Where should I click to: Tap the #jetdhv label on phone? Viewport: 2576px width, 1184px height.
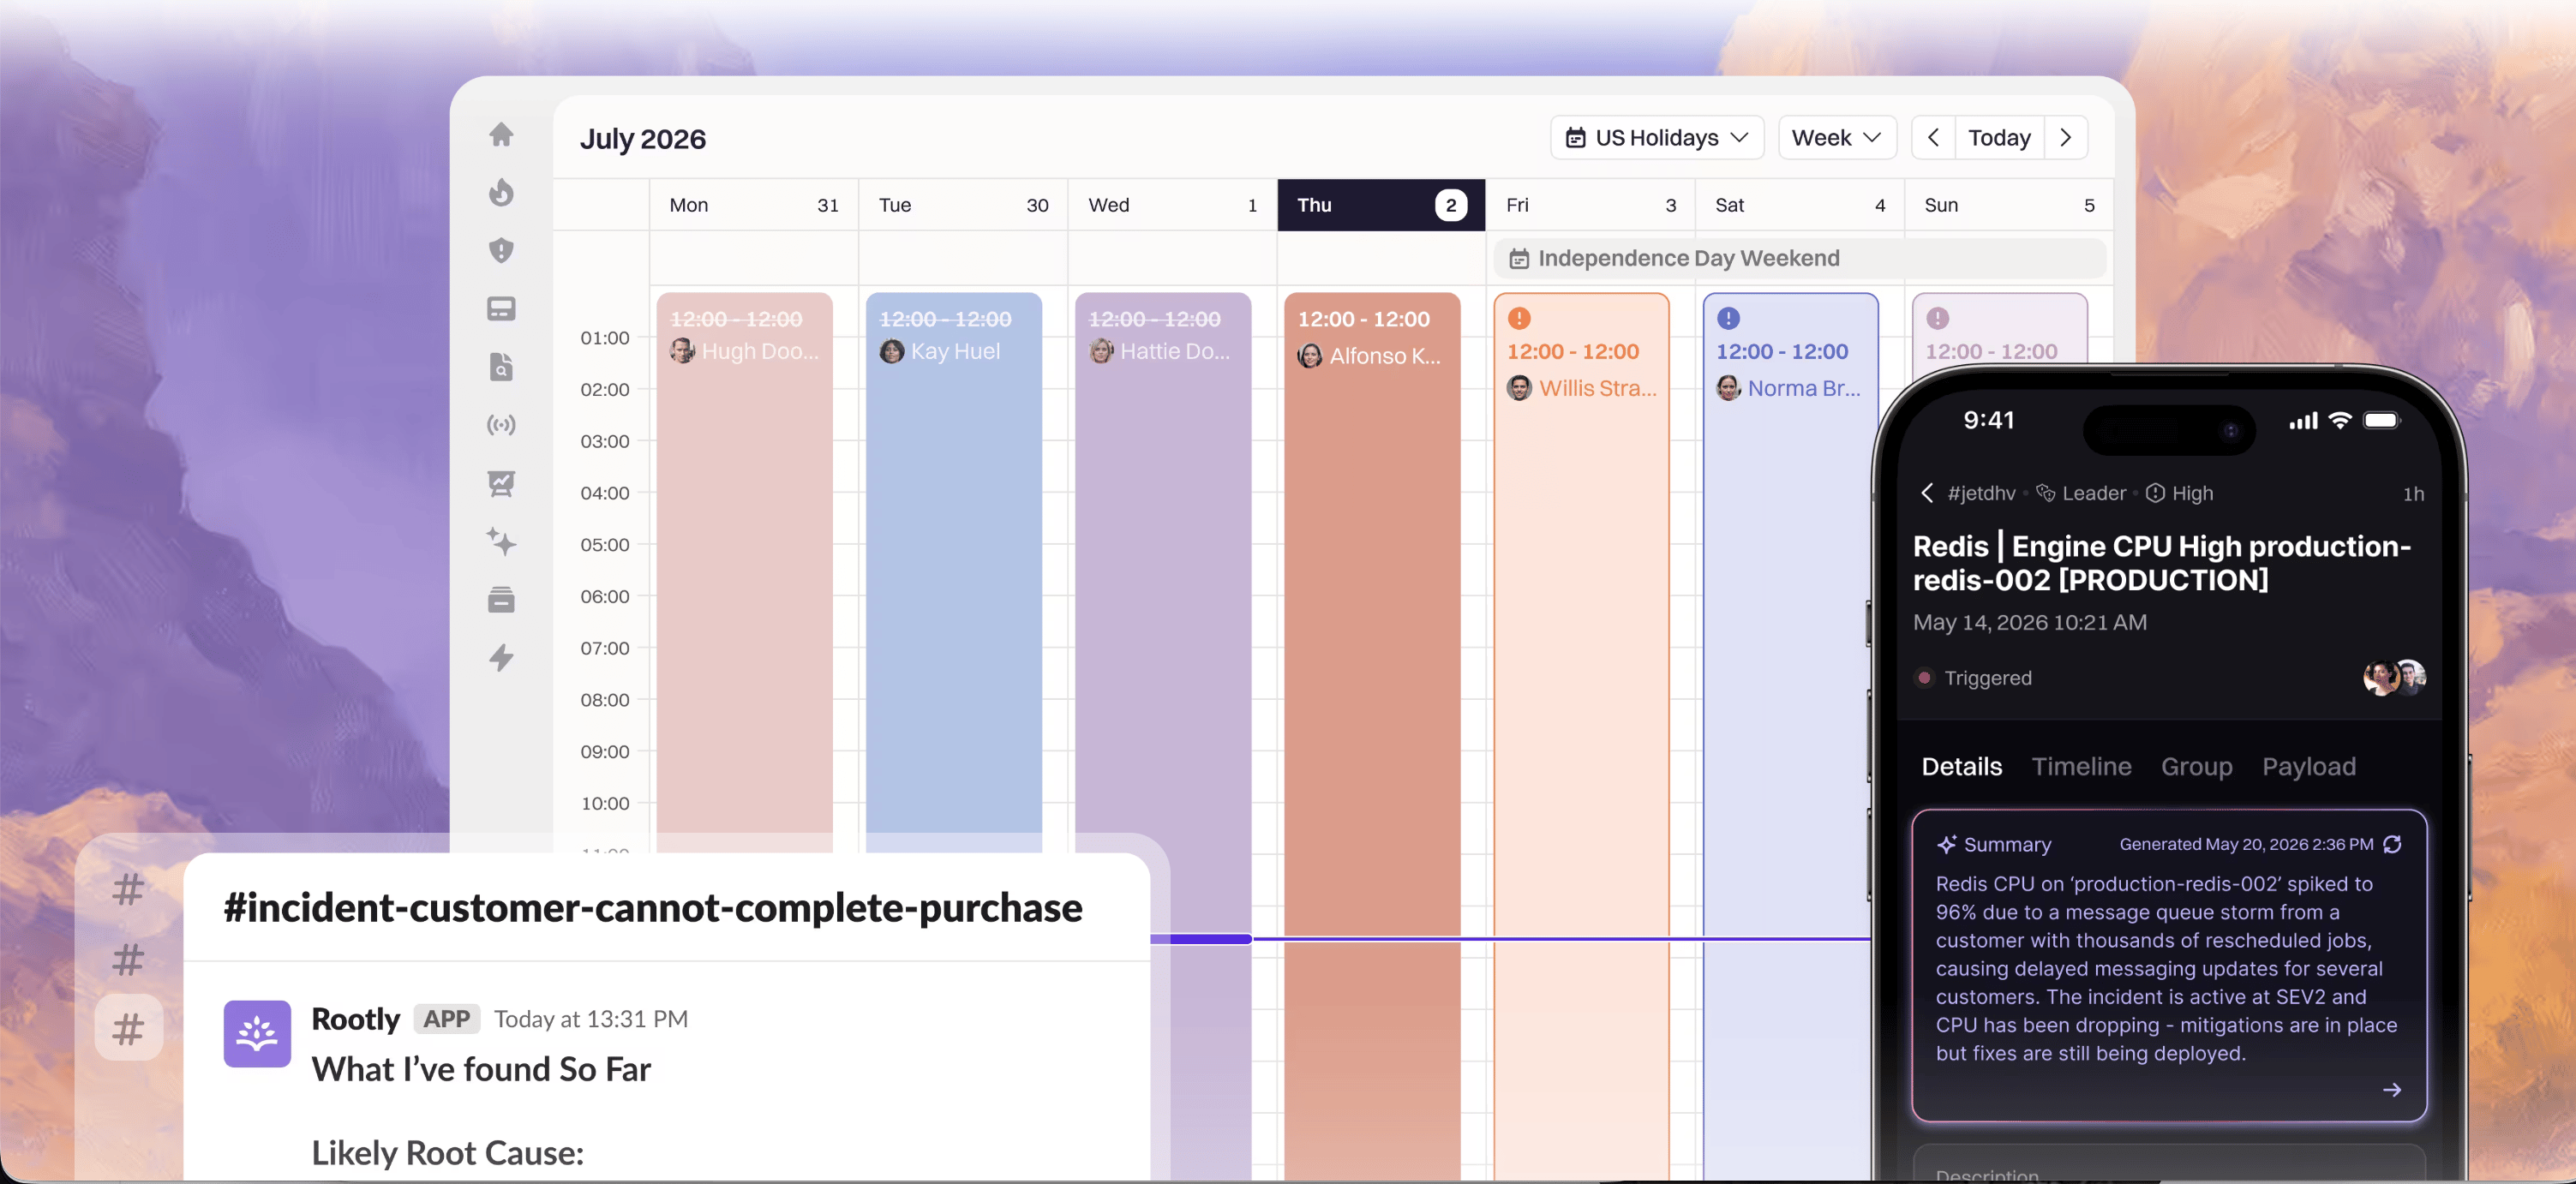point(1981,493)
